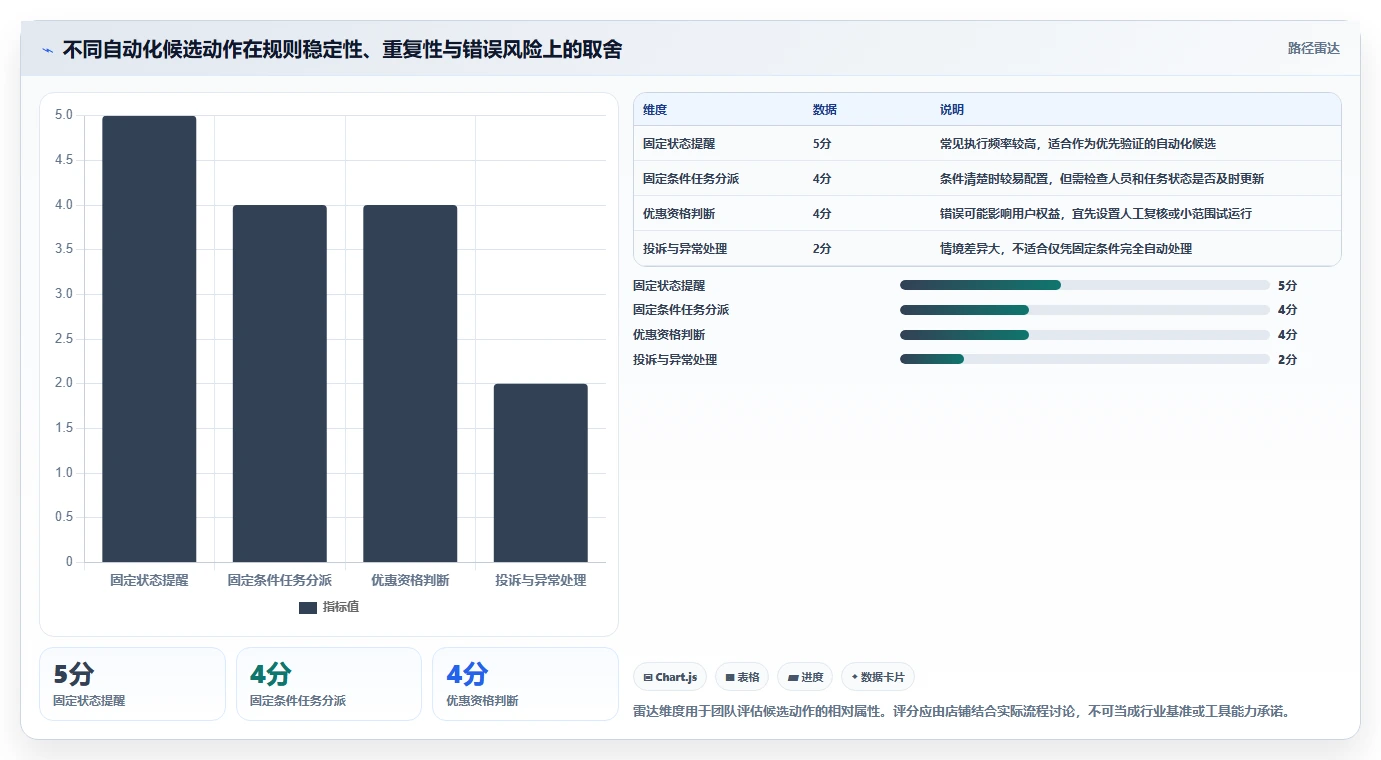This screenshot has width=1381, height=760.
Task: Click the 维度 table column header
Action: pos(655,110)
